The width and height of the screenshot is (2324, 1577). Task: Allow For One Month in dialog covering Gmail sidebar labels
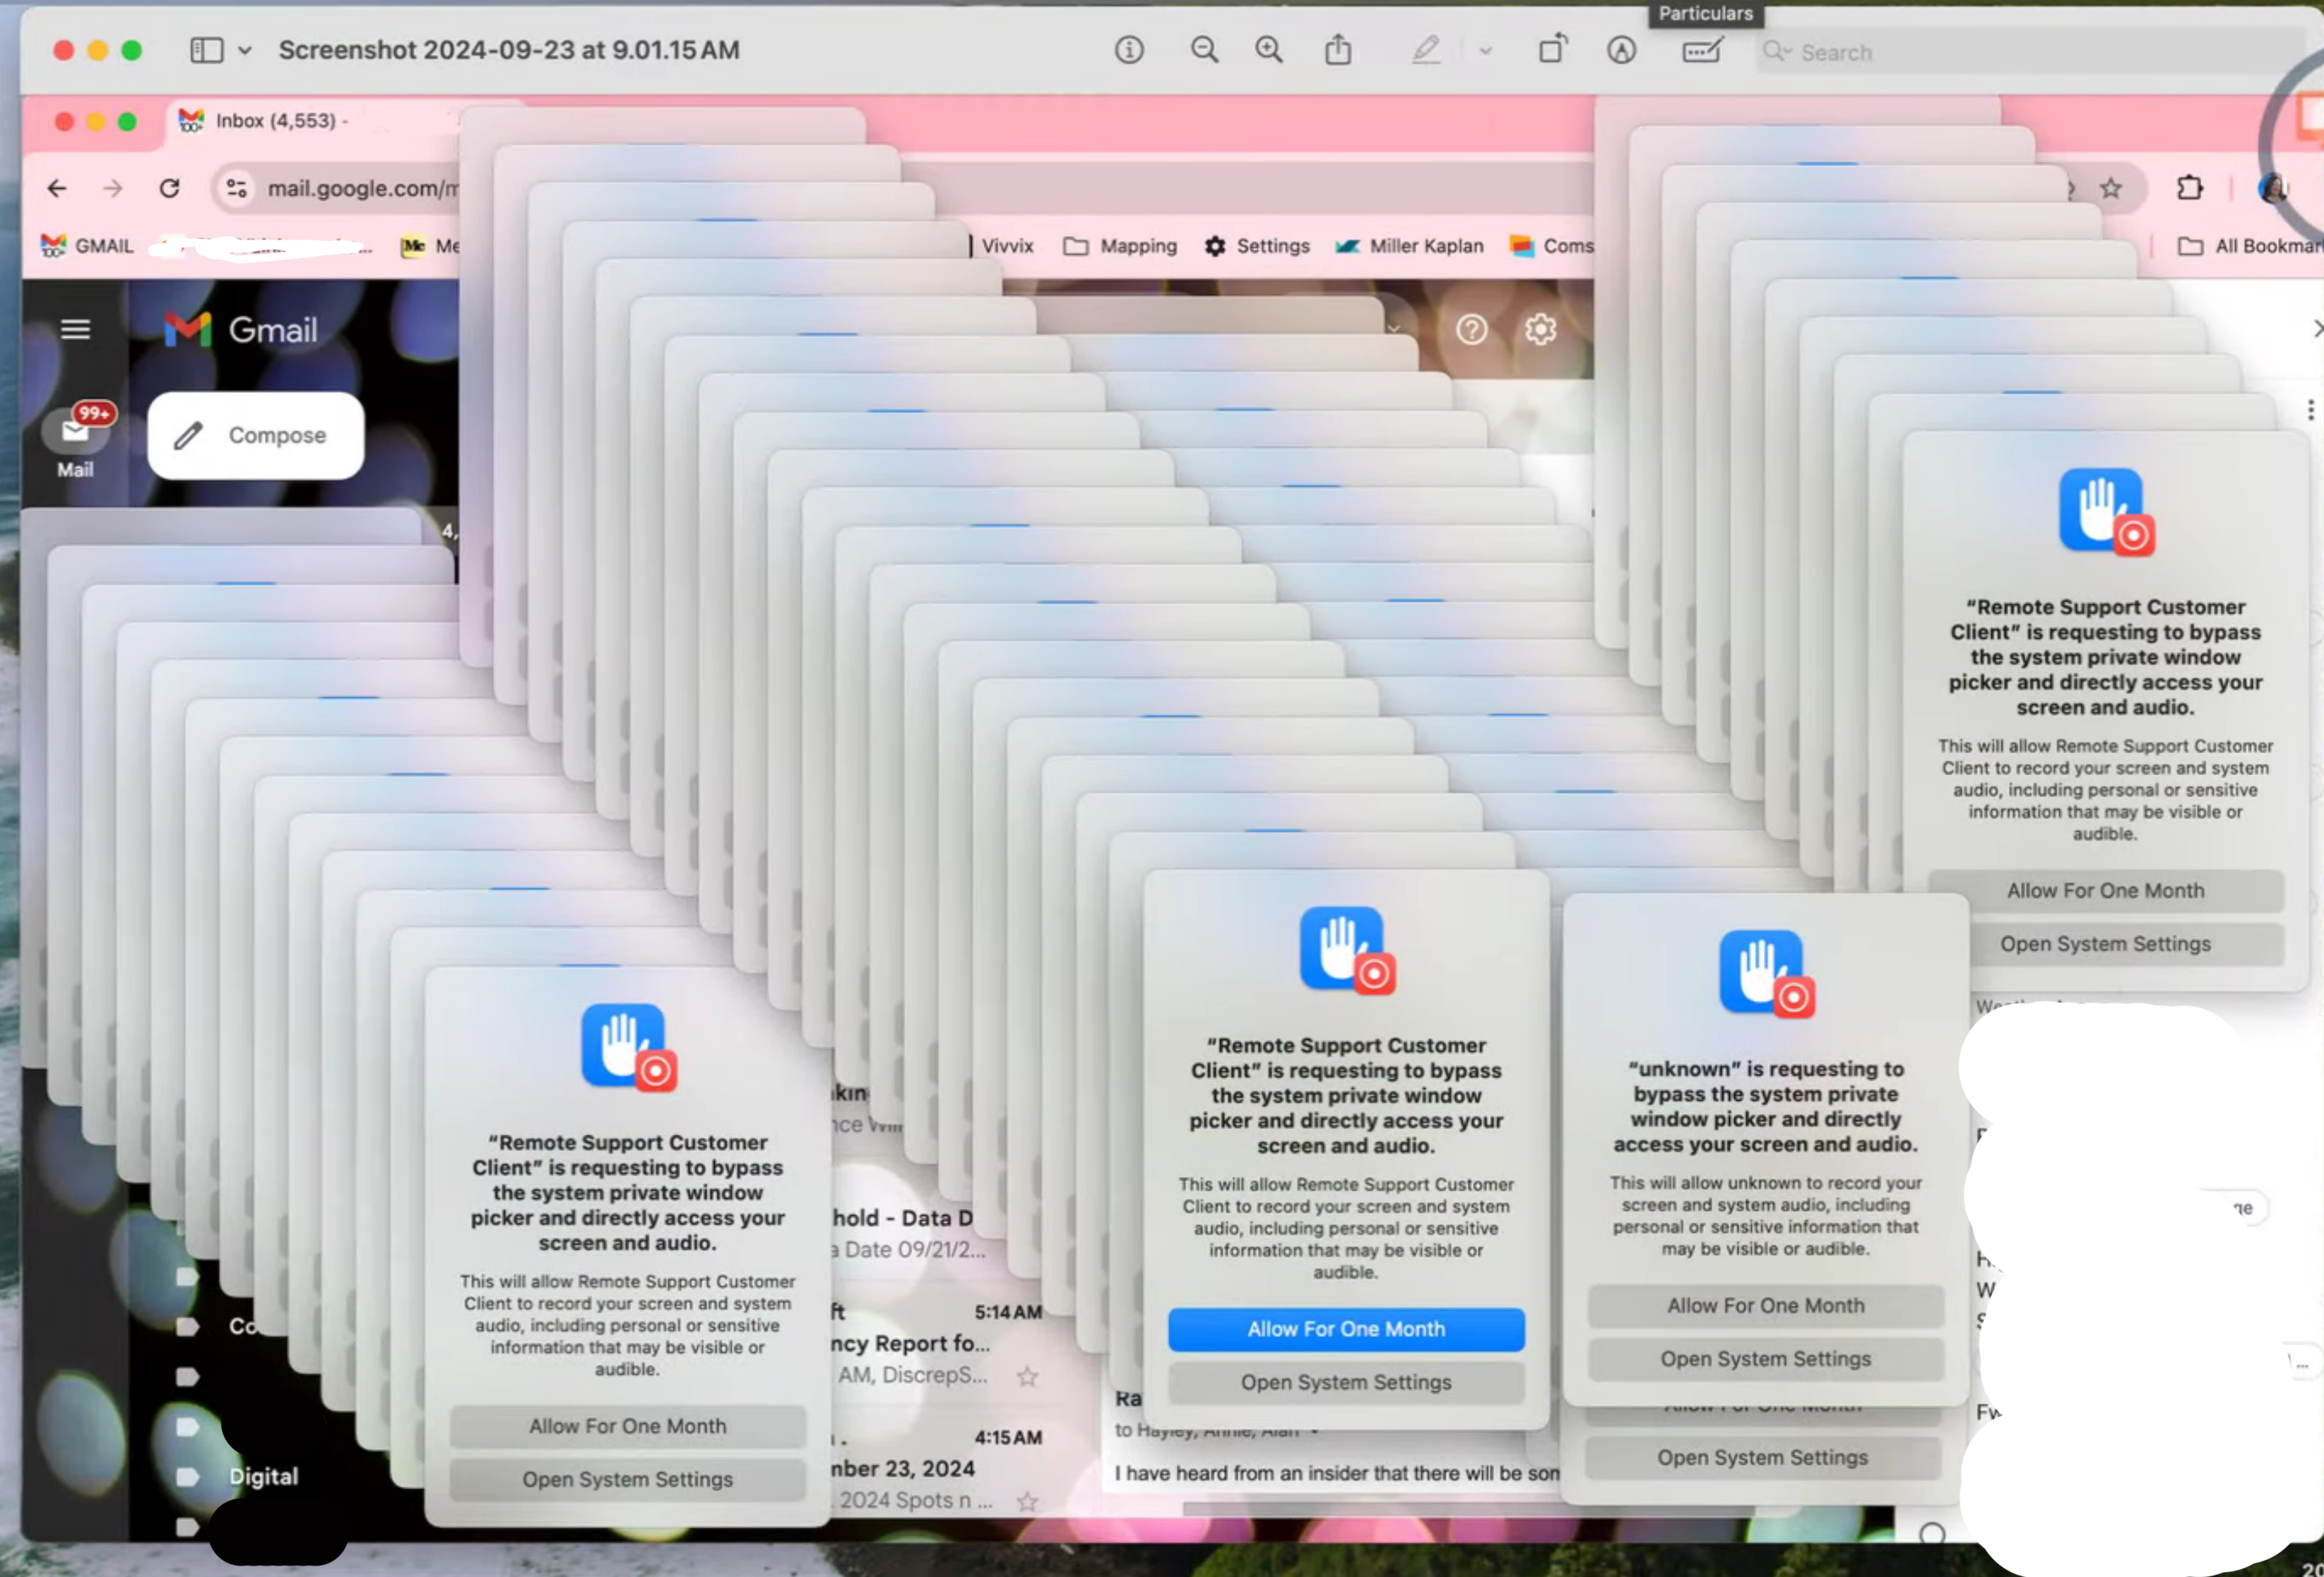627,1426
